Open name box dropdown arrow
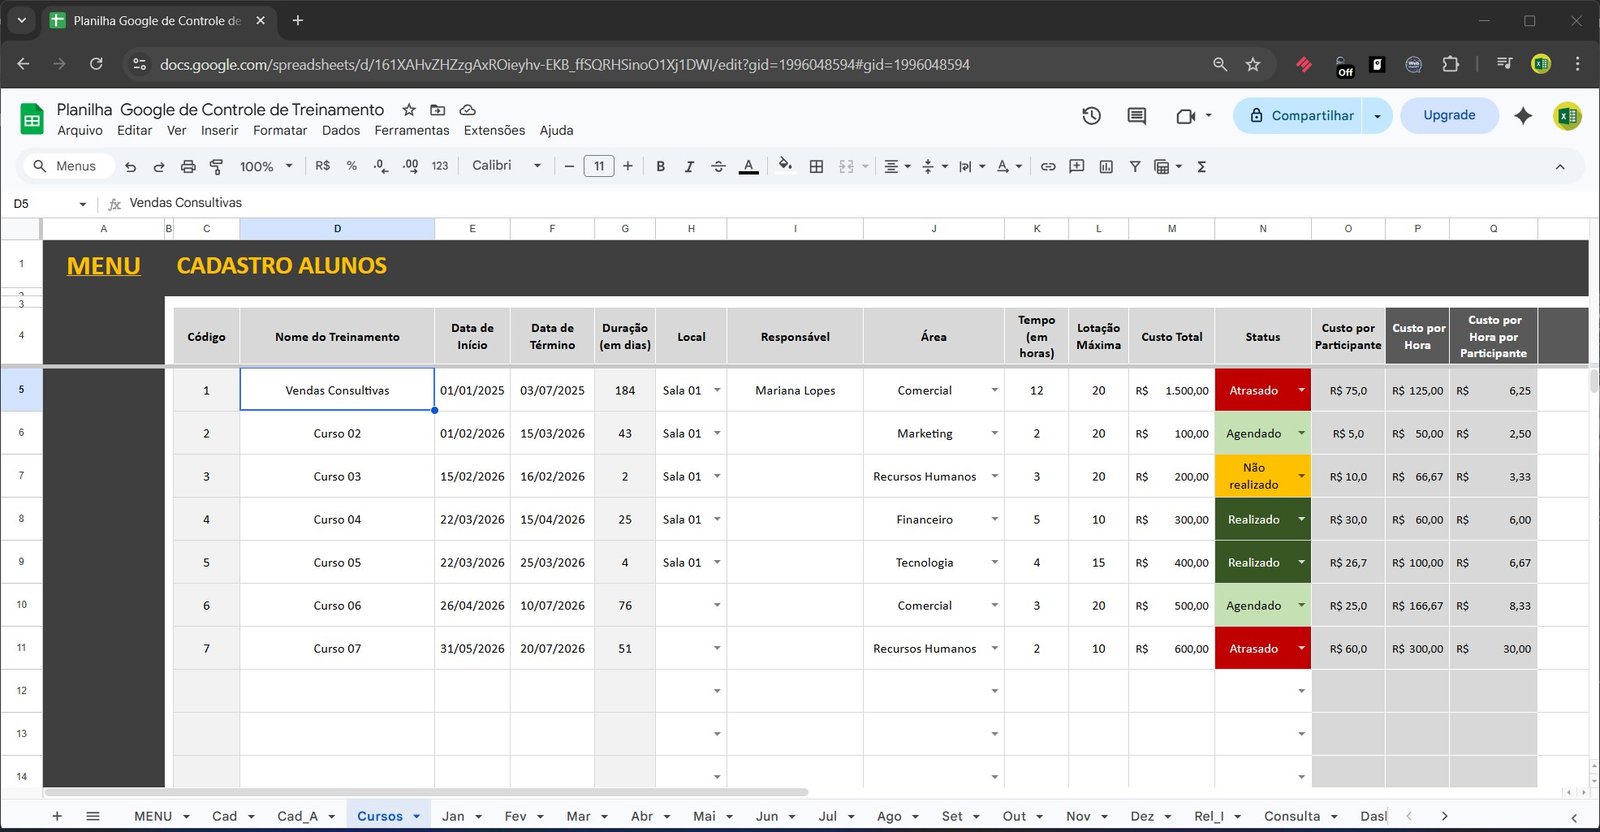 click(x=82, y=204)
